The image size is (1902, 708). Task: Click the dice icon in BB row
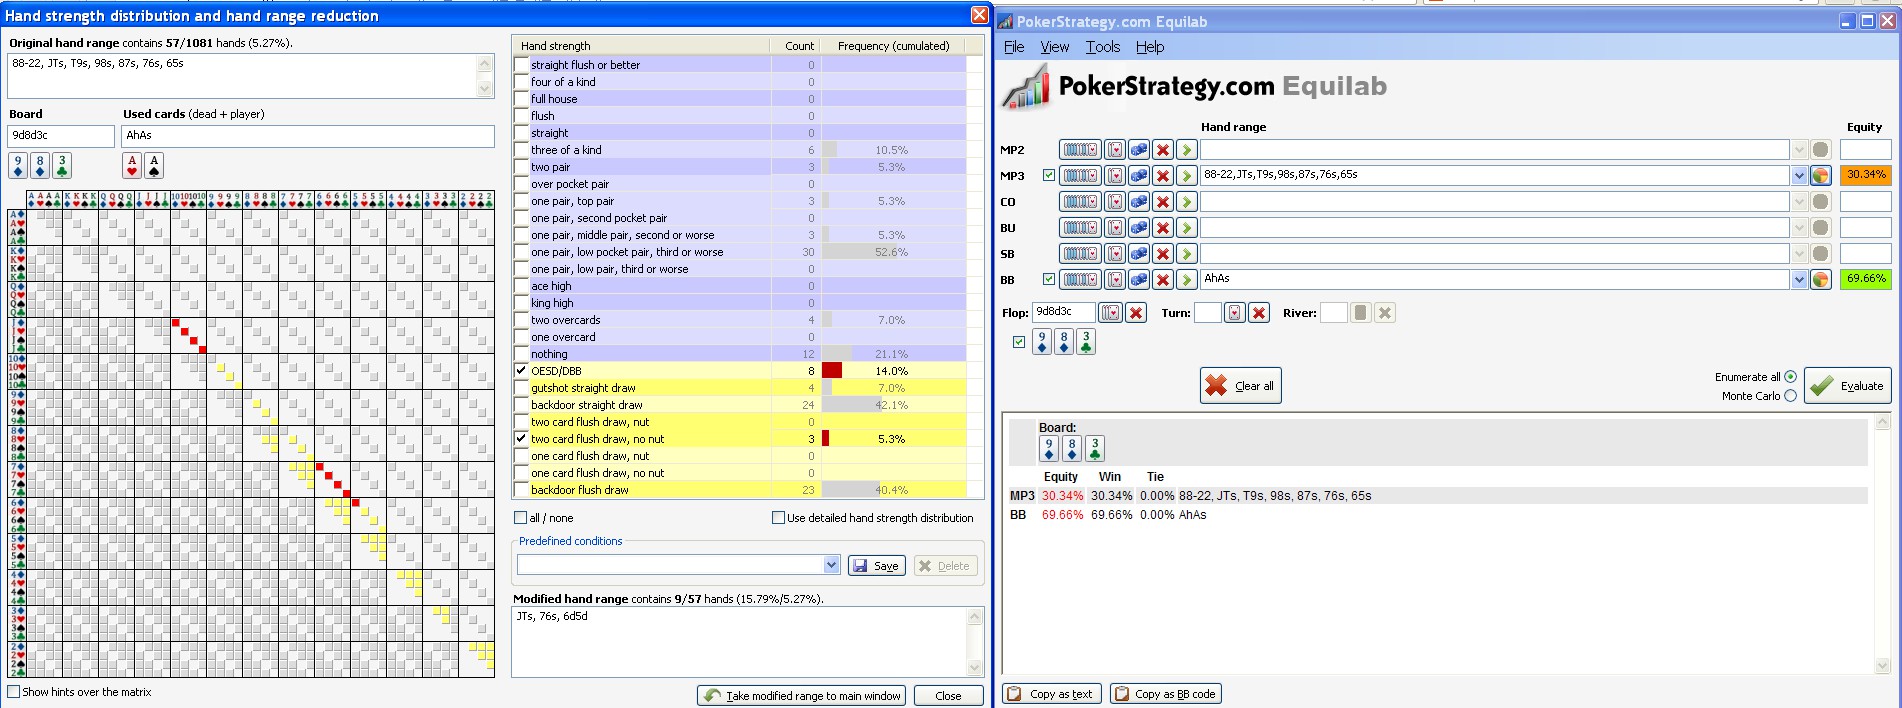pos(1139,280)
